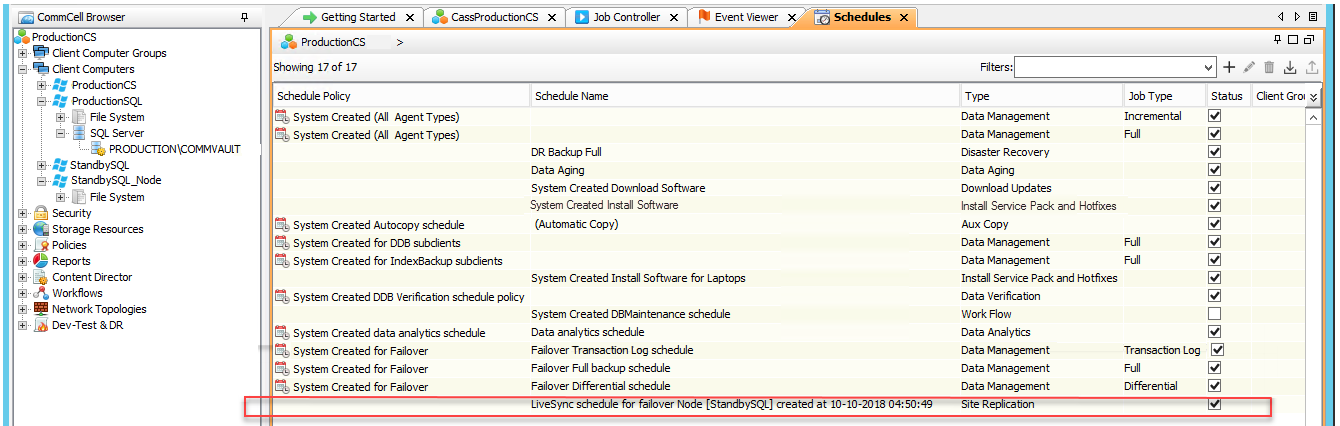Viewport: 1340px width, 426px height.
Task: Collapse the ProductionSQL tree node
Action: click(x=42, y=101)
